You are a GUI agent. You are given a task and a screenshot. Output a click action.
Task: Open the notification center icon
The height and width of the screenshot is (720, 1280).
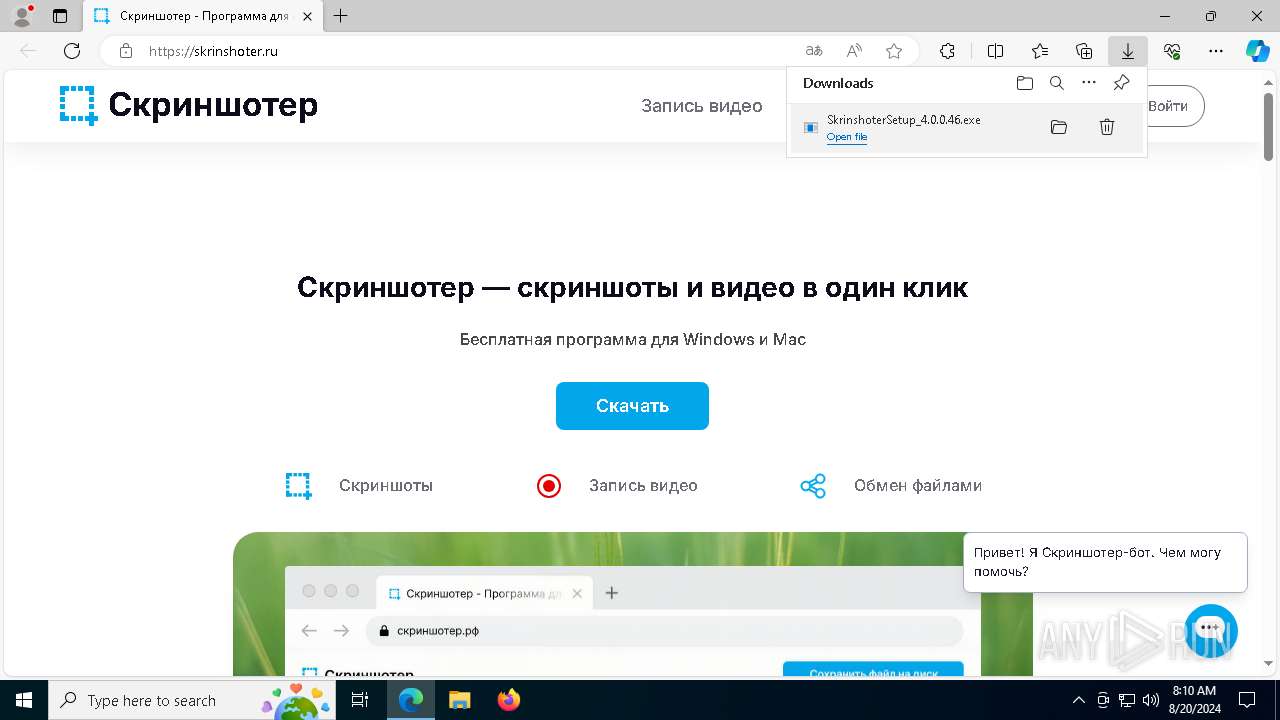click(1247, 700)
